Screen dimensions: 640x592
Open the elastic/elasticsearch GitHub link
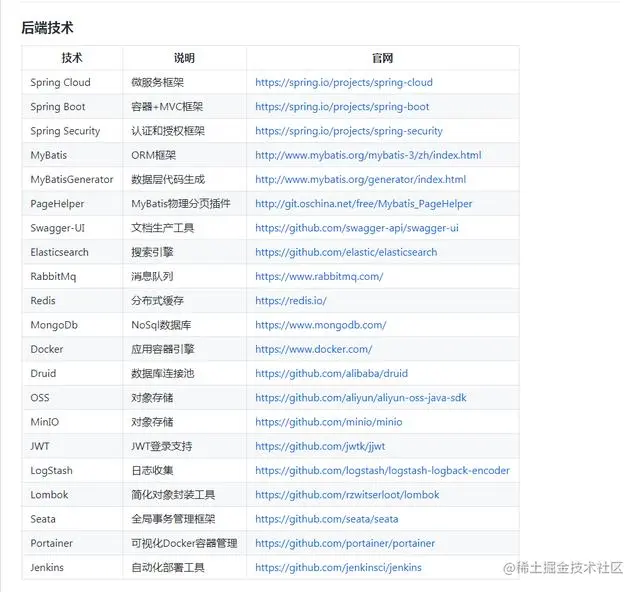[x=346, y=252]
